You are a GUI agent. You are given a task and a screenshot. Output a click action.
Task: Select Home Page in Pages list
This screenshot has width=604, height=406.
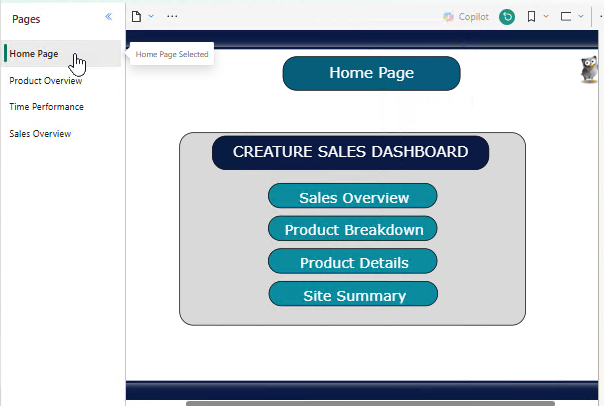[62, 54]
